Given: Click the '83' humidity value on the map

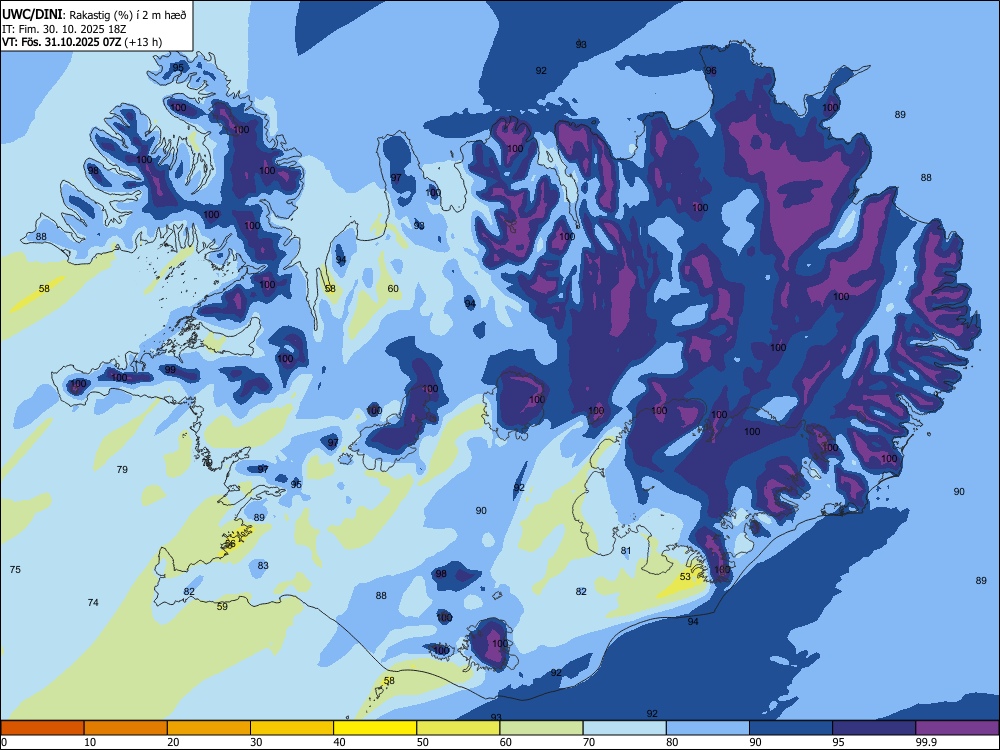Looking at the screenshot, I should (263, 565).
